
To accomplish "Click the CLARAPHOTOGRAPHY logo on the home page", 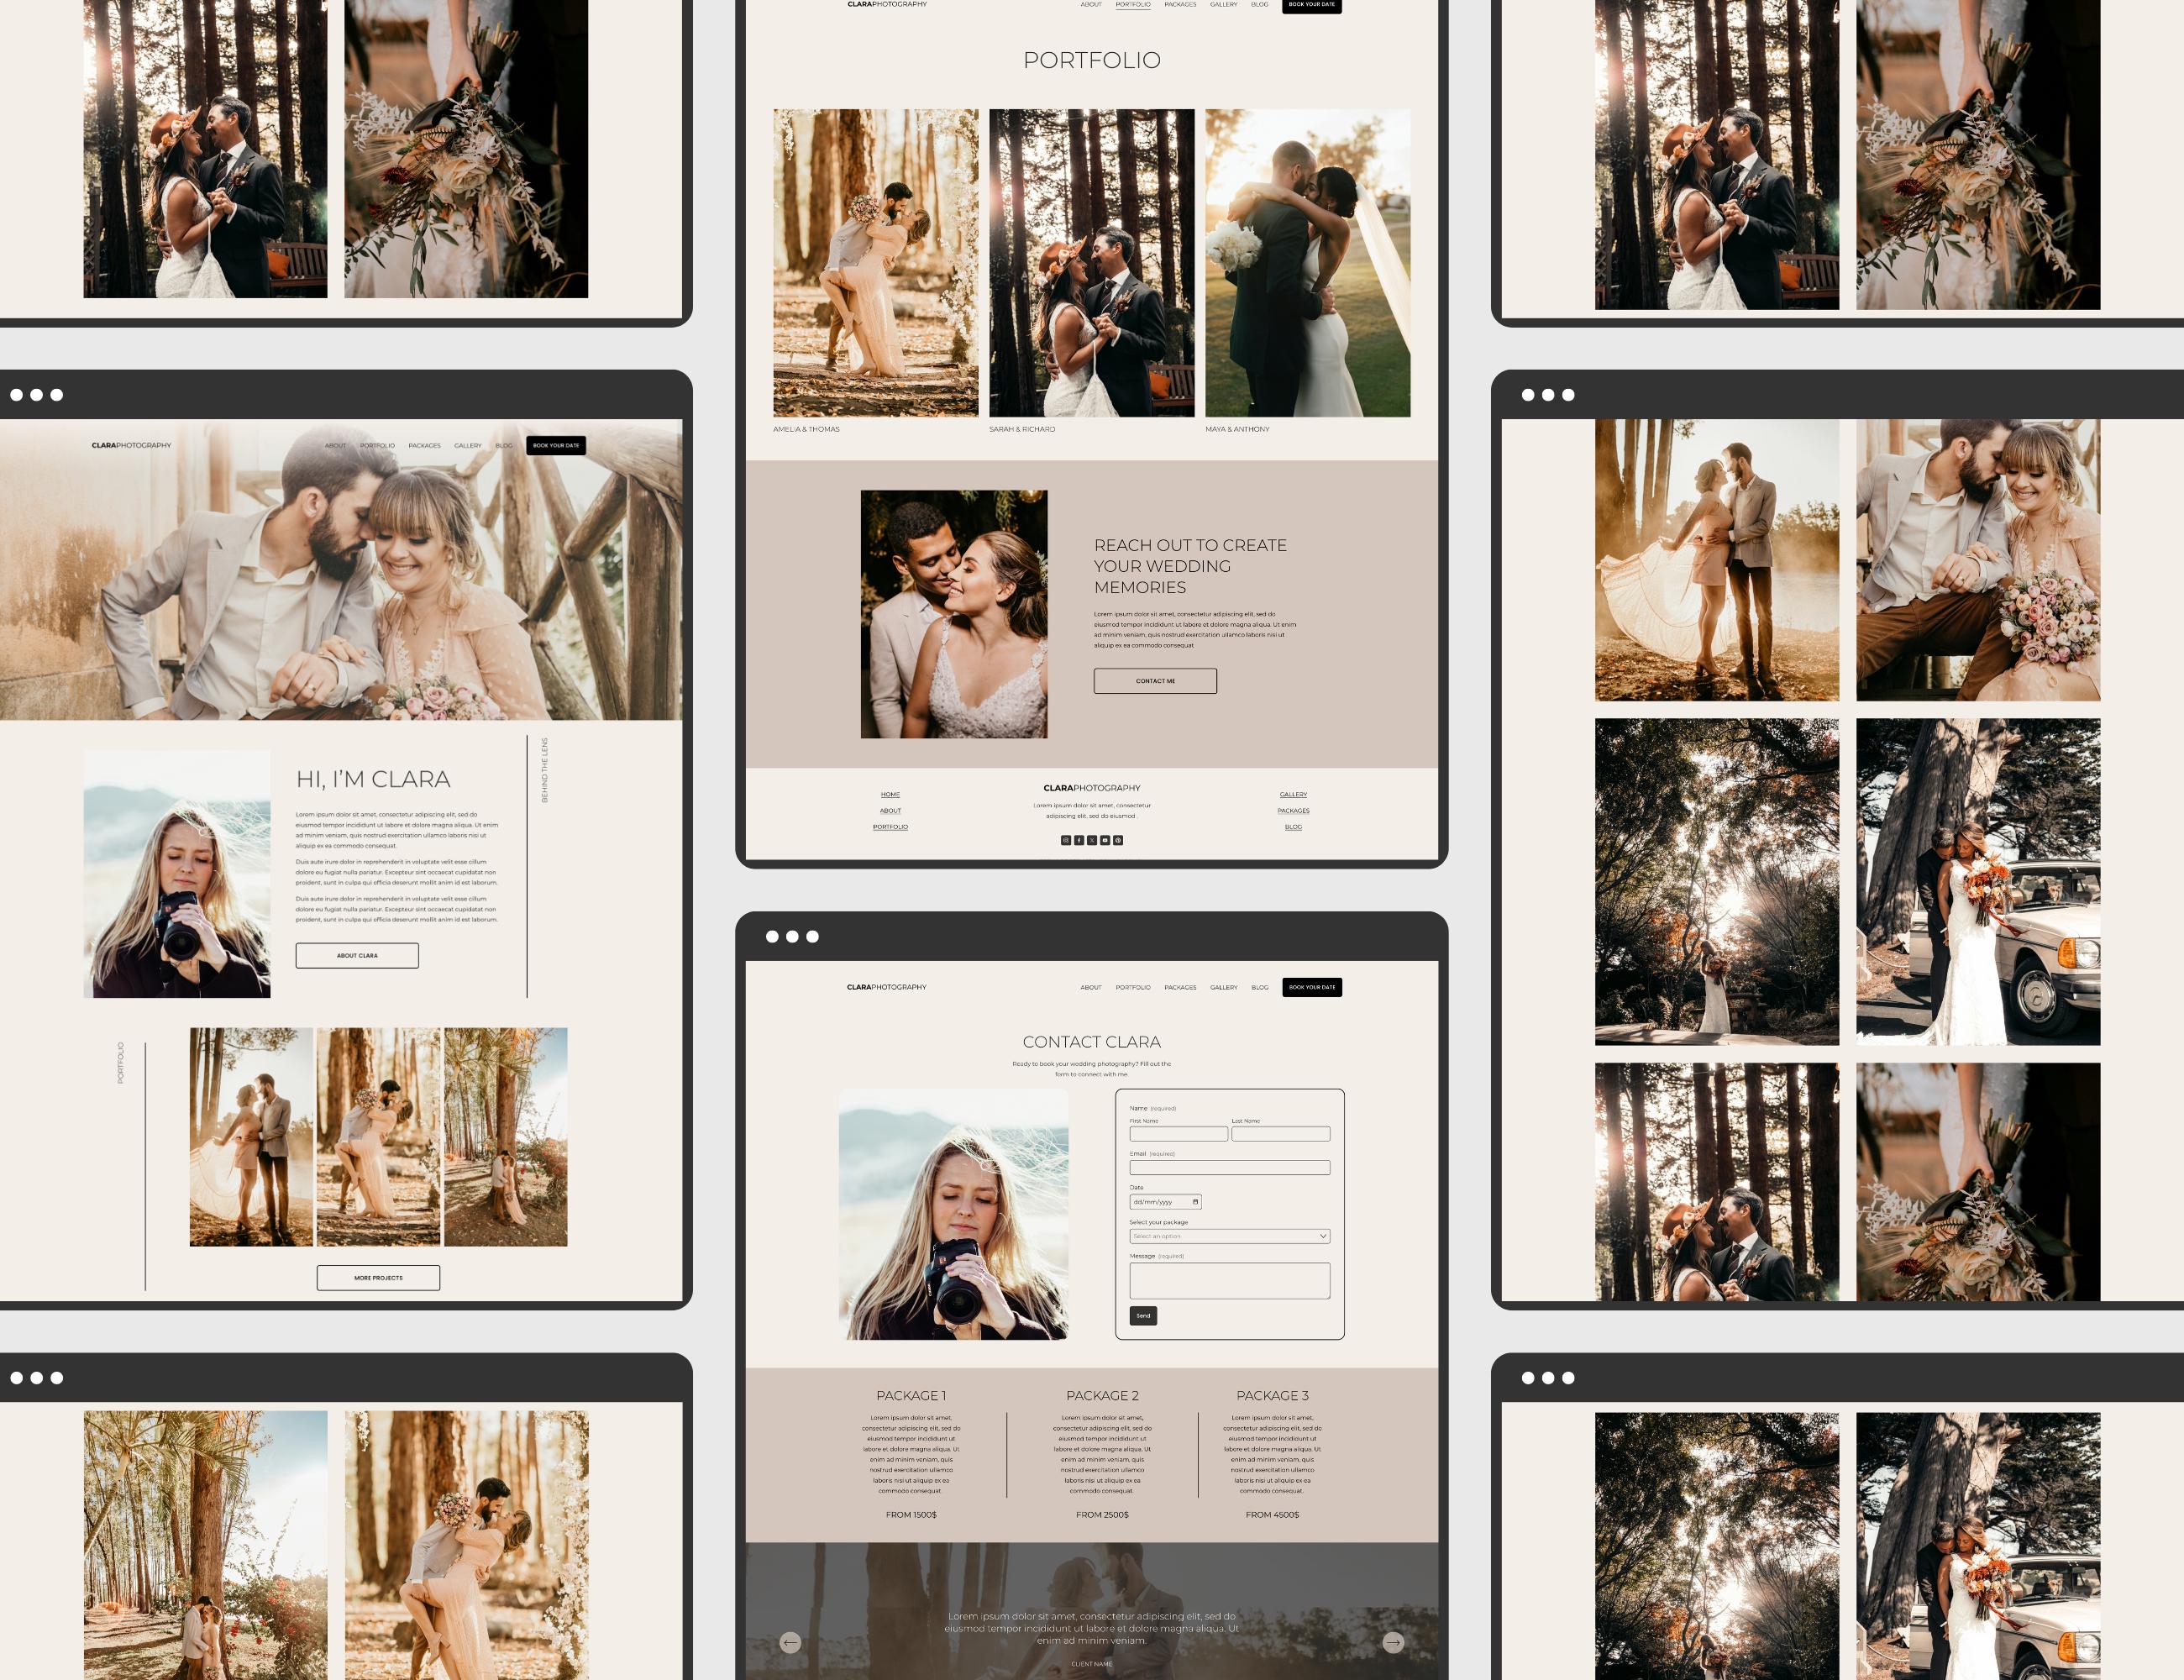I will coord(131,446).
